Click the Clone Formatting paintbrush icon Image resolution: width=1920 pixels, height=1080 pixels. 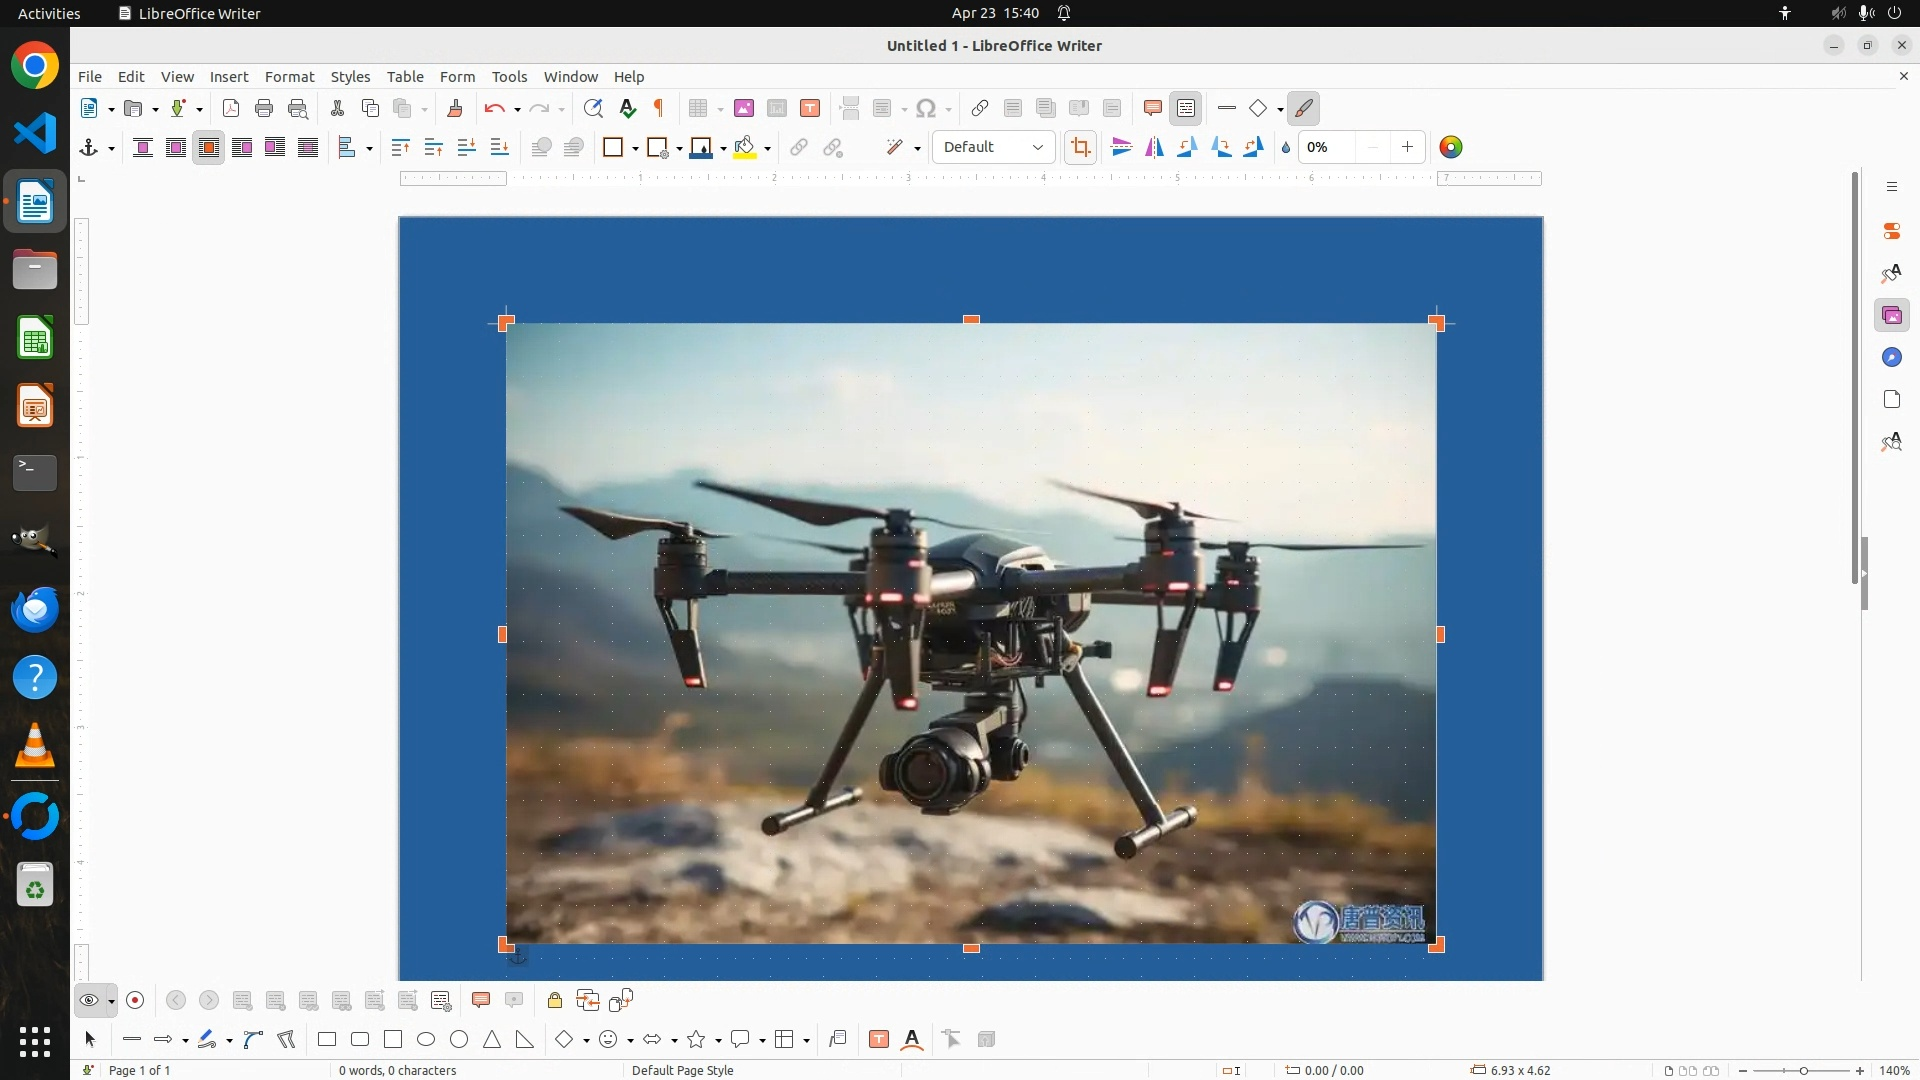(455, 108)
